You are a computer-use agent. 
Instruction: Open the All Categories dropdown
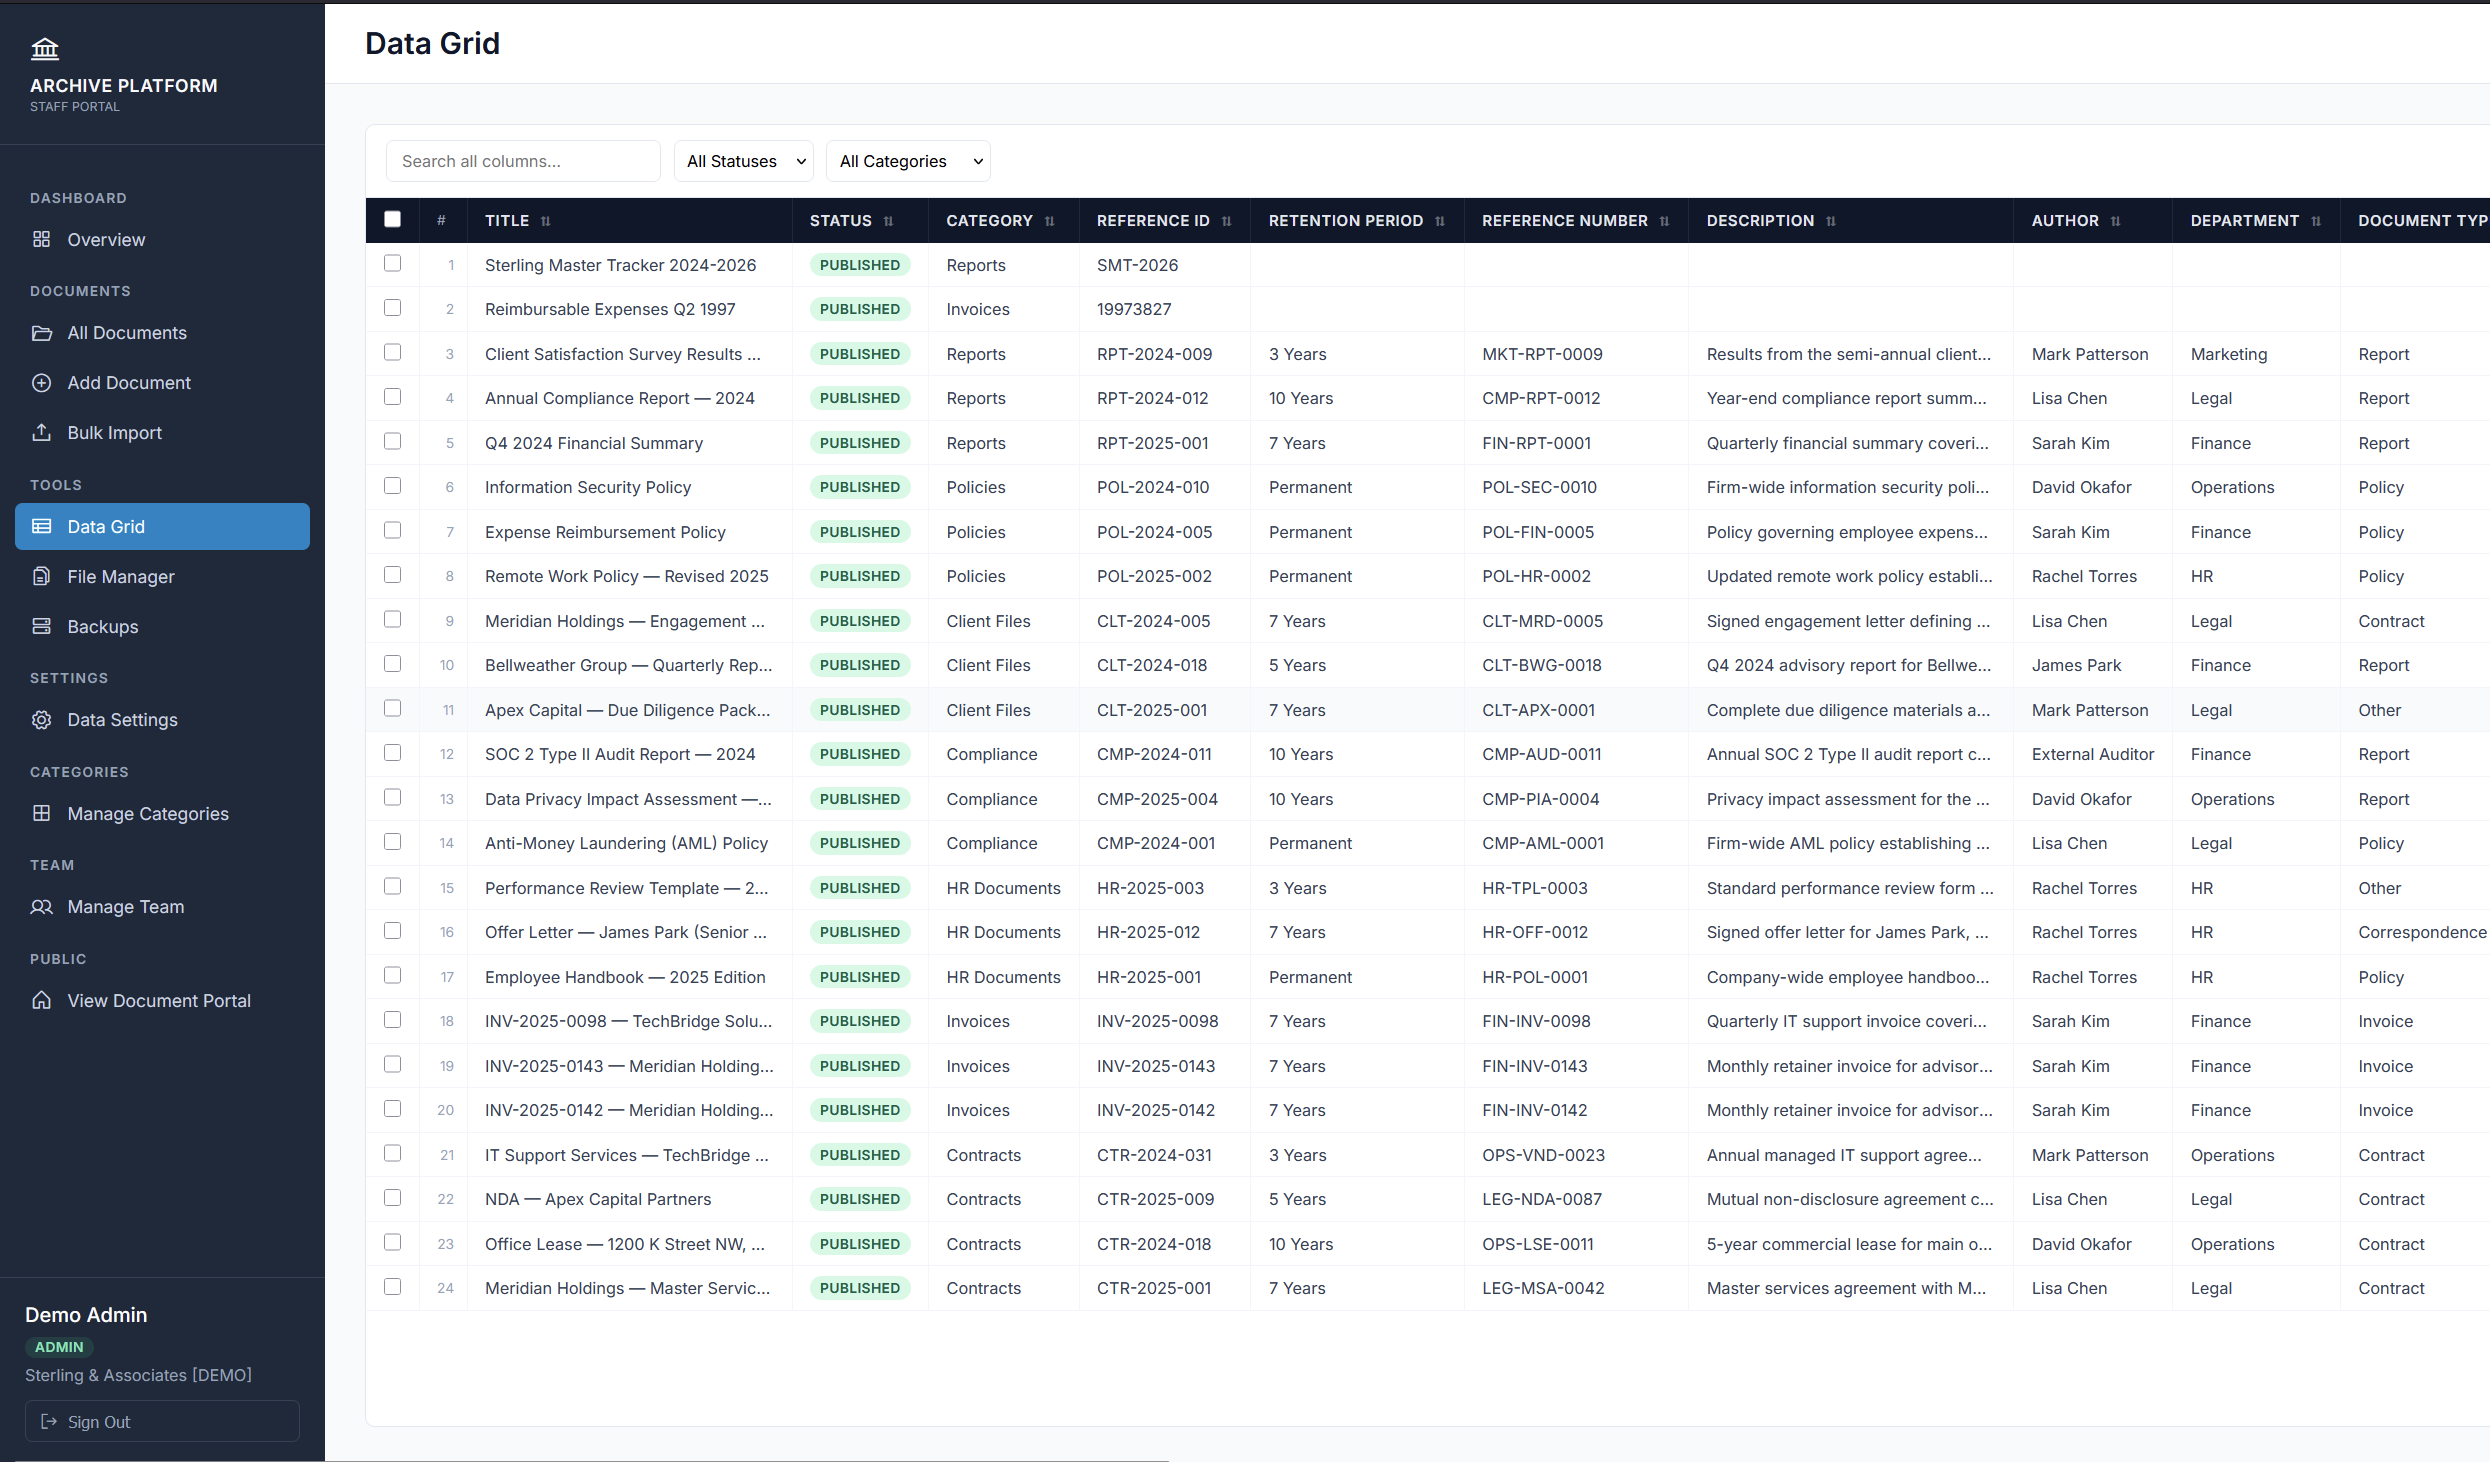[x=907, y=160]
